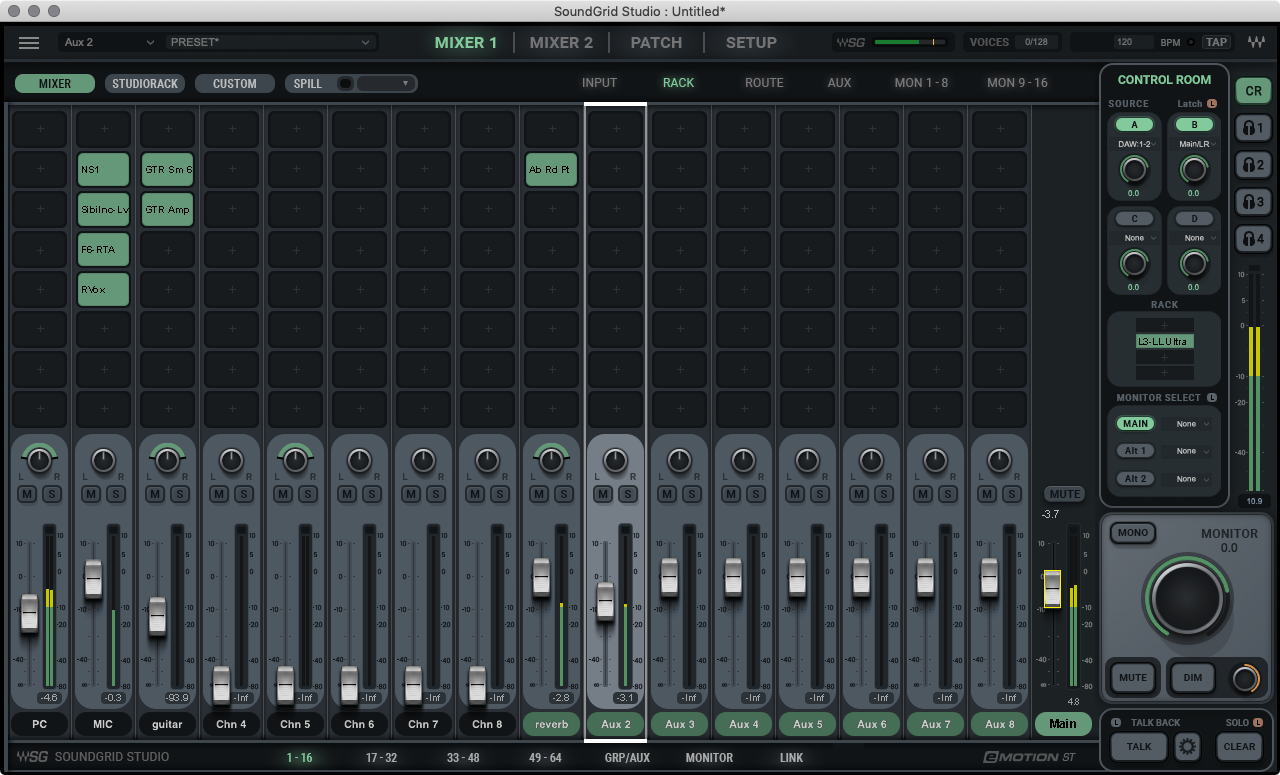The image size is (1280, 775).
Task: Mute the guitar channel
Action: (155, 494)
